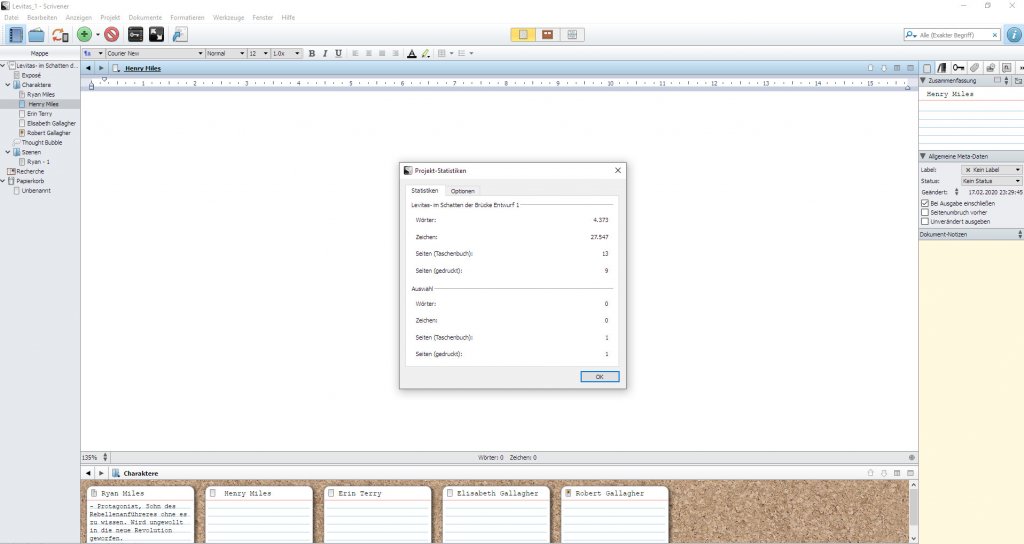1024x544 pixels.
Task: Add a new document with green plus
Action: [x=84, y=35]
